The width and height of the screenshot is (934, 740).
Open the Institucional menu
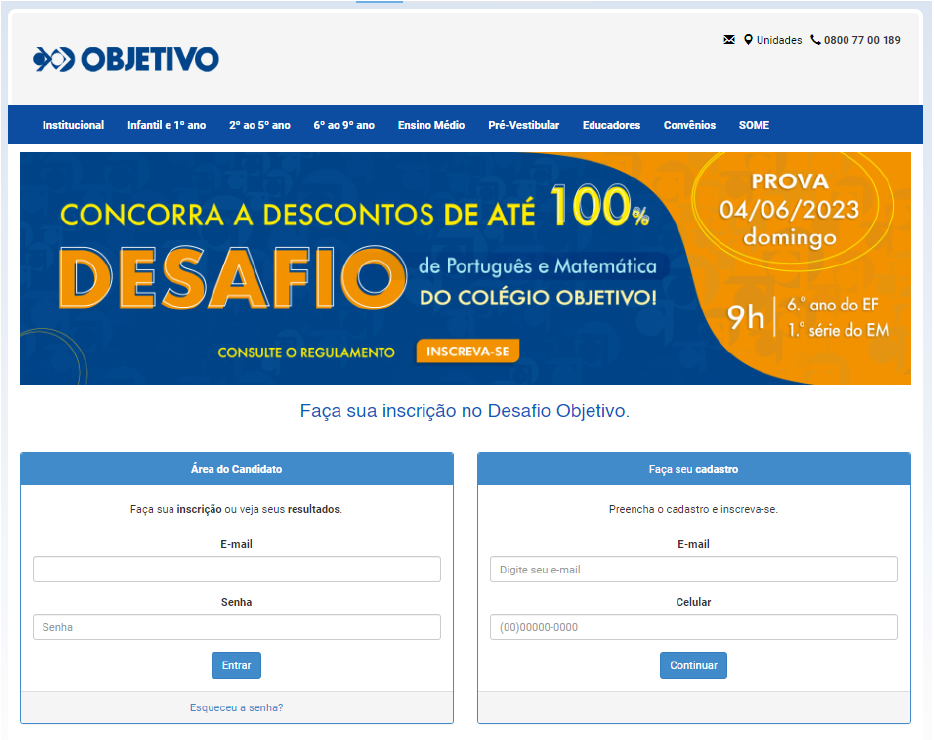(x=73, y=125)
